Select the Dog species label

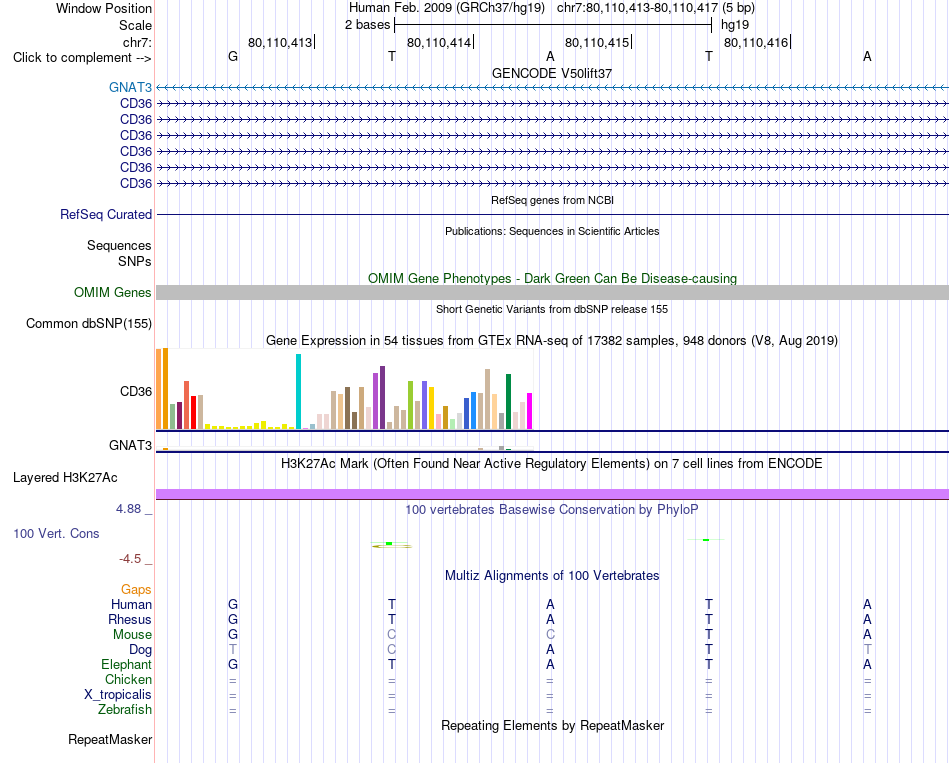[x=140, y=650]
